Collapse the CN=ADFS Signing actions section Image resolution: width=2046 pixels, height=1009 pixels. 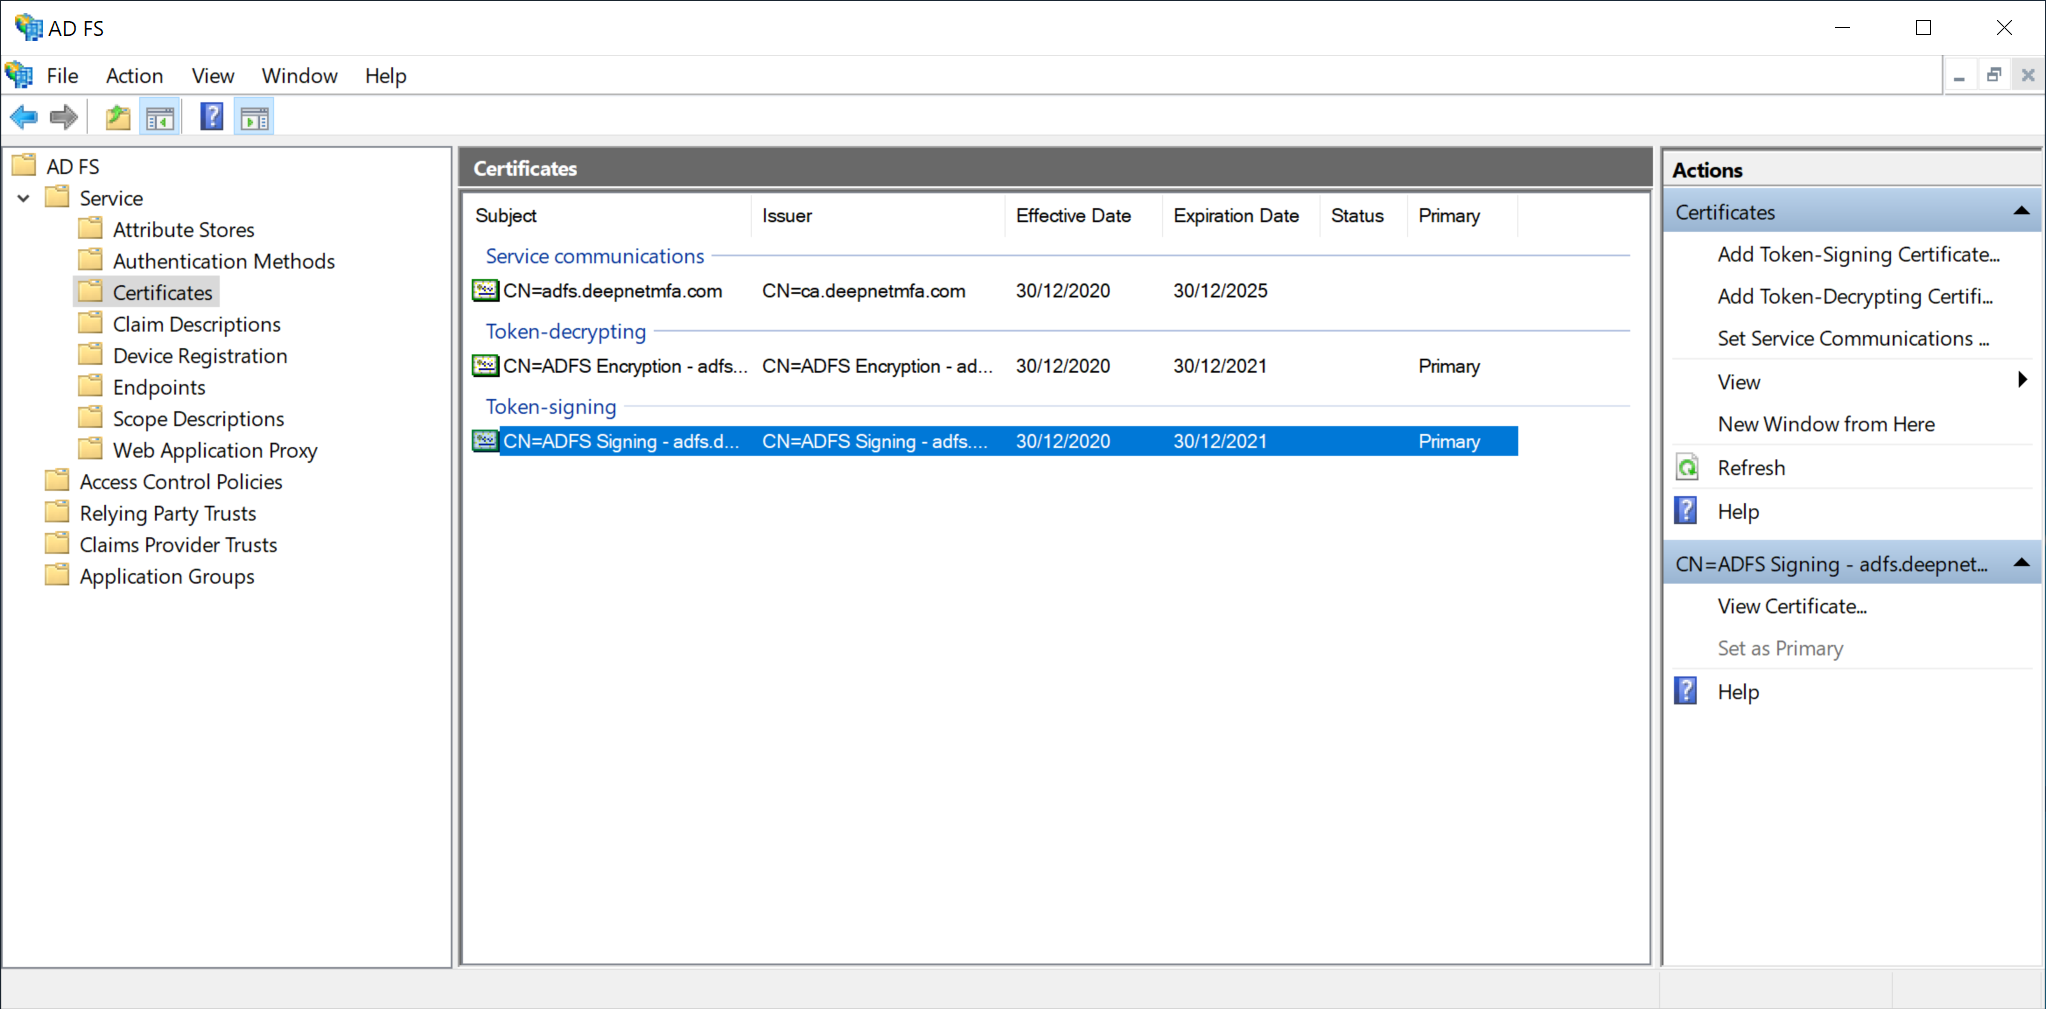coord(2021,563)
